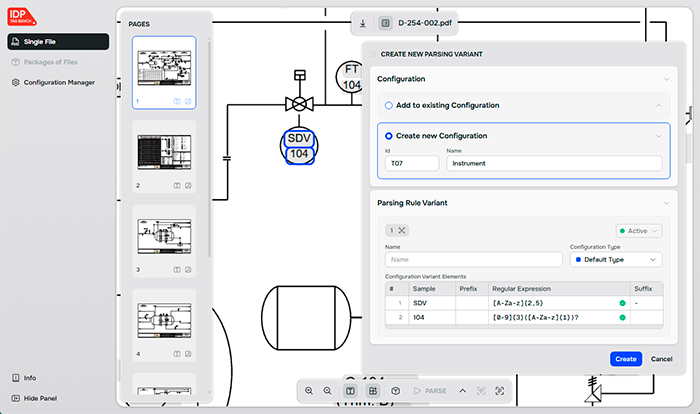Click the disabled focus icon in toolbar
This screenshot has width=700, height=414.
[481, 391]
